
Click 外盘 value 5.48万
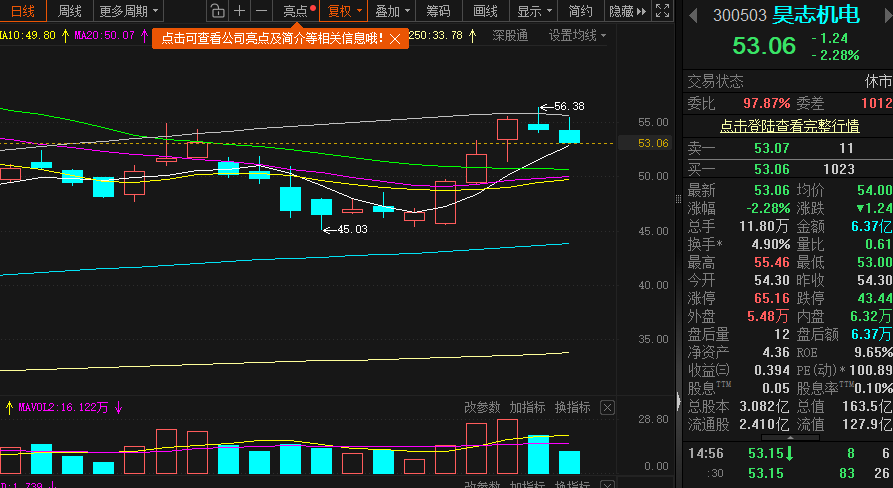point(768,316)
